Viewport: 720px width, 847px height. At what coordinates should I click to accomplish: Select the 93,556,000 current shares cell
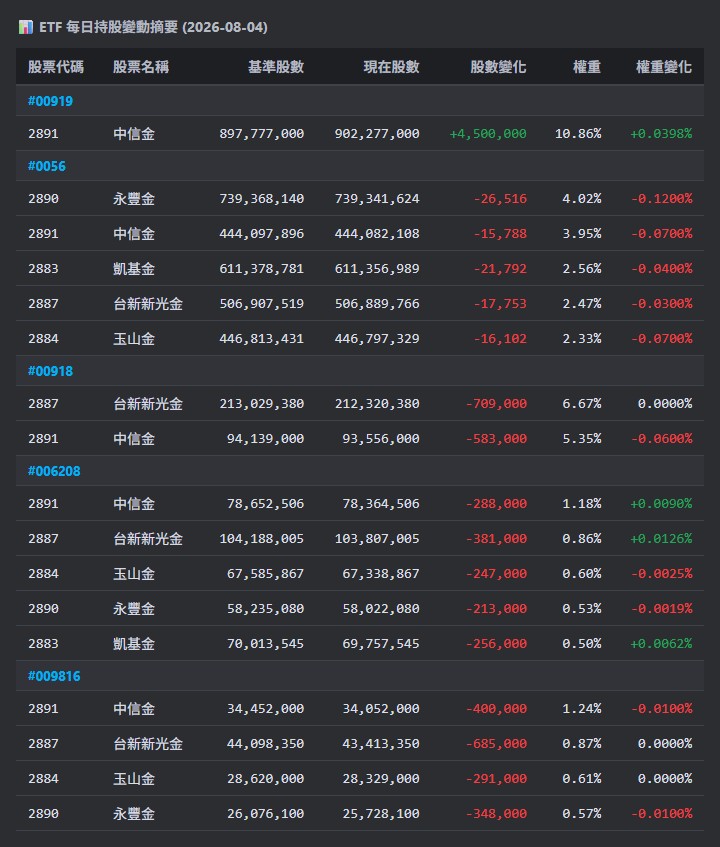pyautogui.click(x=381, y=439)
